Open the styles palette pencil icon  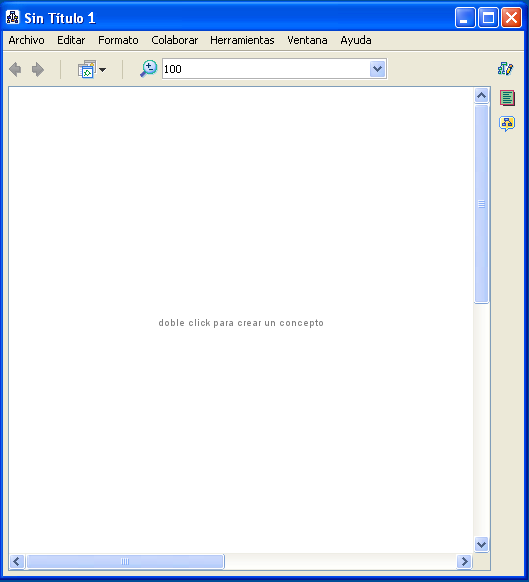click(506, 69)
